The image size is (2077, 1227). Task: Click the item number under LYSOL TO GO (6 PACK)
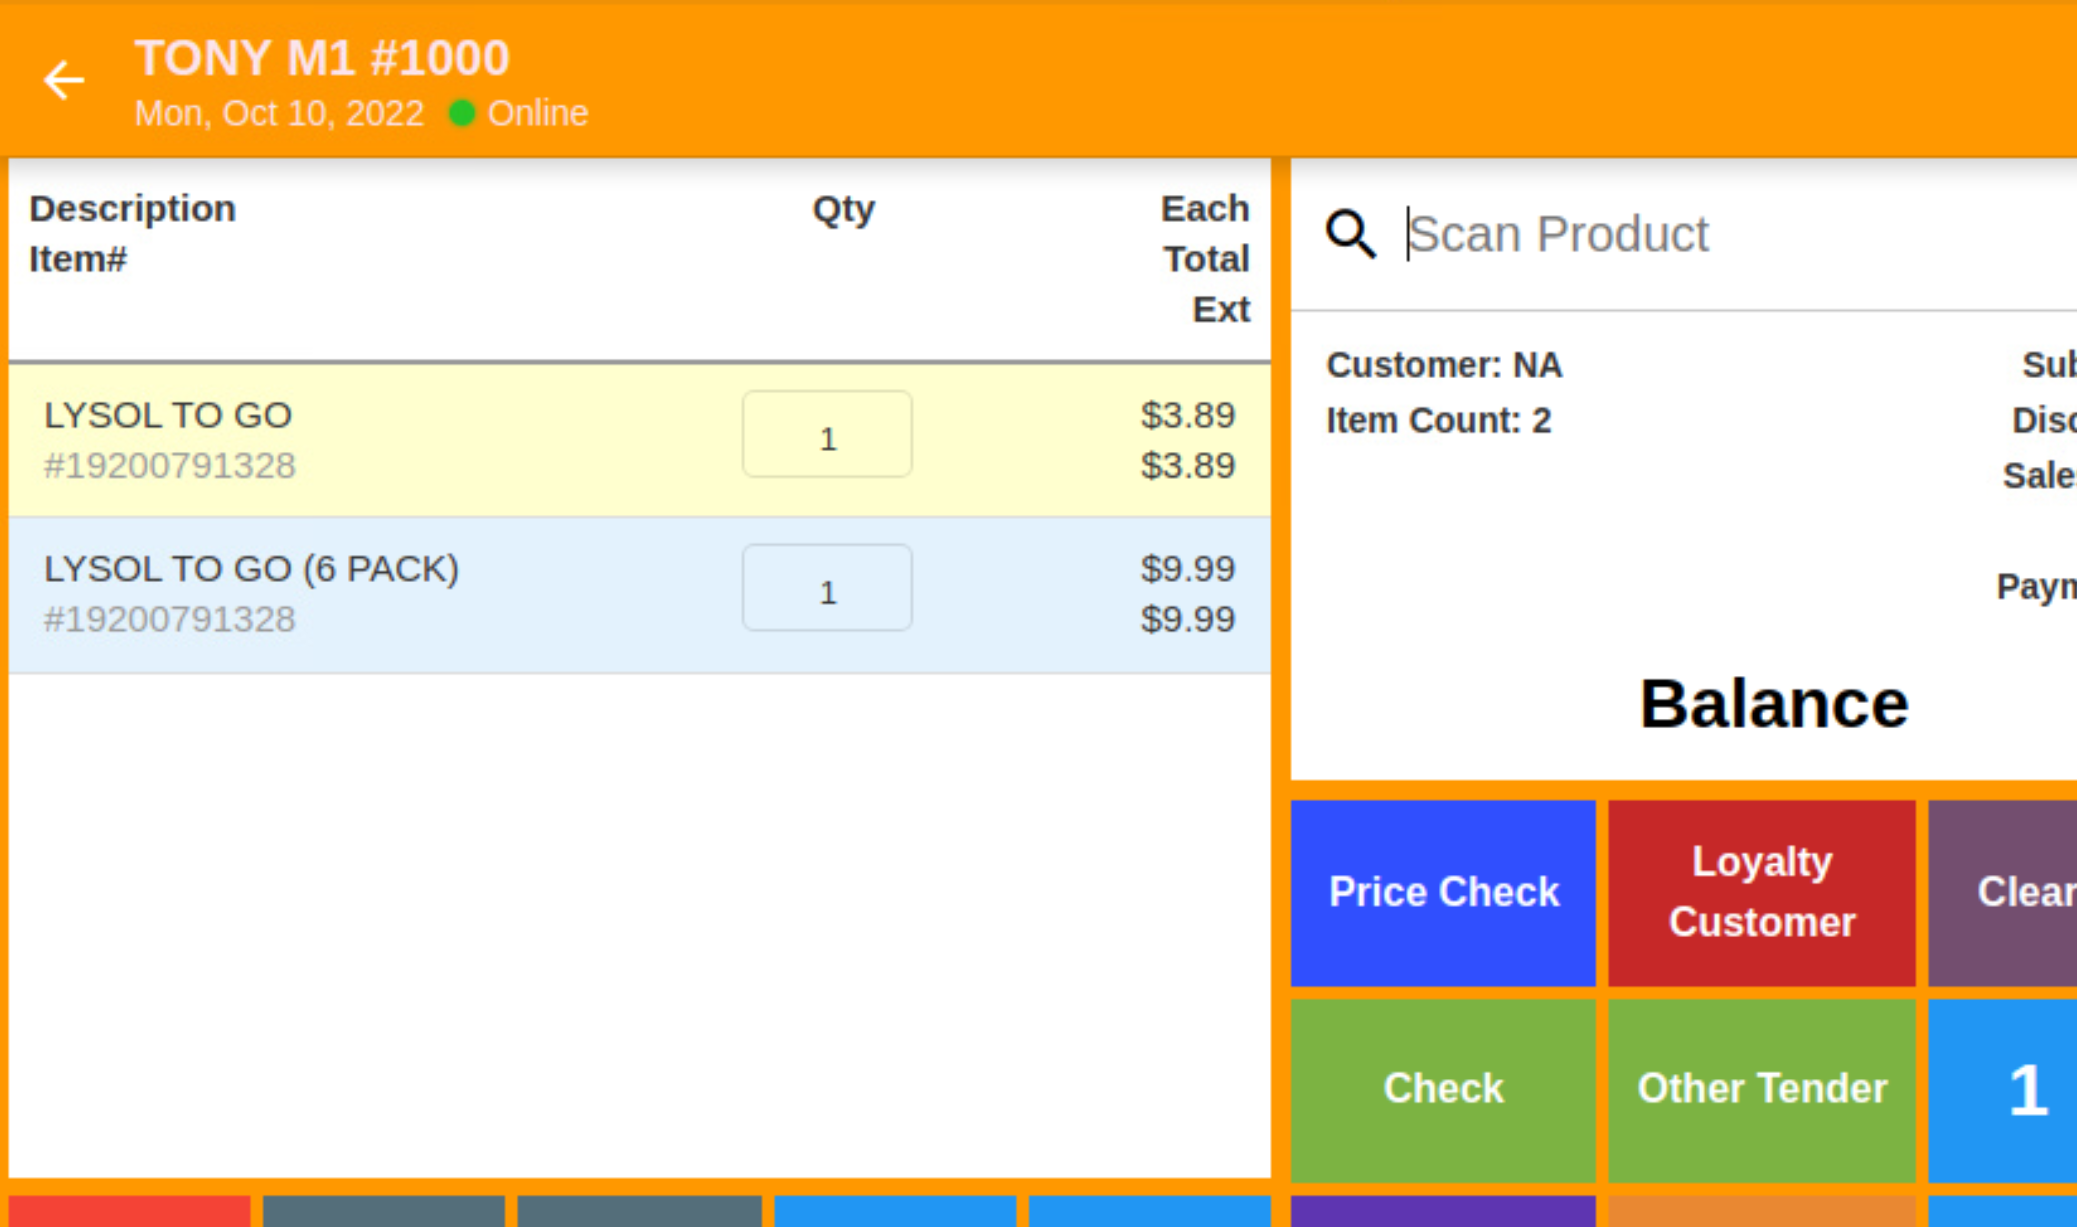pyautogui.click(x=170, y=620)
